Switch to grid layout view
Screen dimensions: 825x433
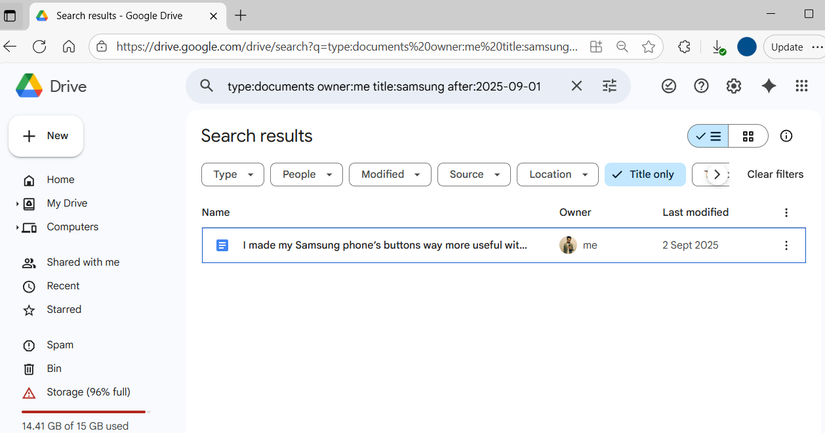pyautogui.click(x=748, y=136)
